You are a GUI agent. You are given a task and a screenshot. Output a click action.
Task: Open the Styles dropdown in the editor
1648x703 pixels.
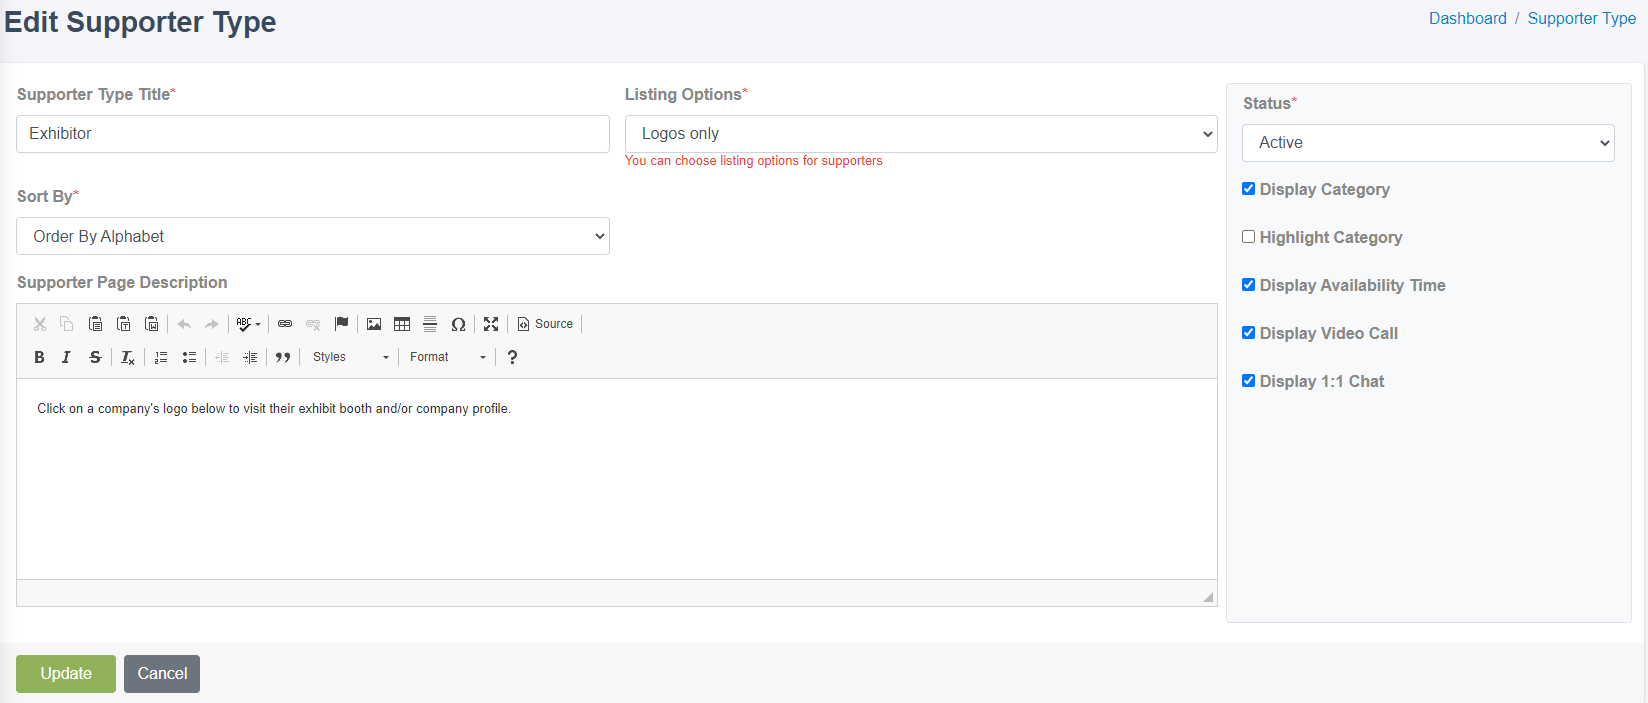tap(350, 357)
